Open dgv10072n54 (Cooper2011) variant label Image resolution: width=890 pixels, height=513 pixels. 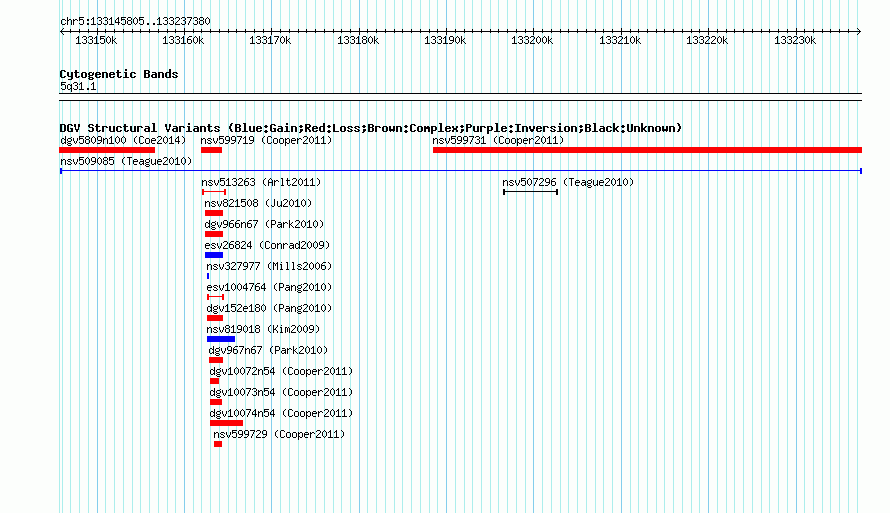coord(281,371)
